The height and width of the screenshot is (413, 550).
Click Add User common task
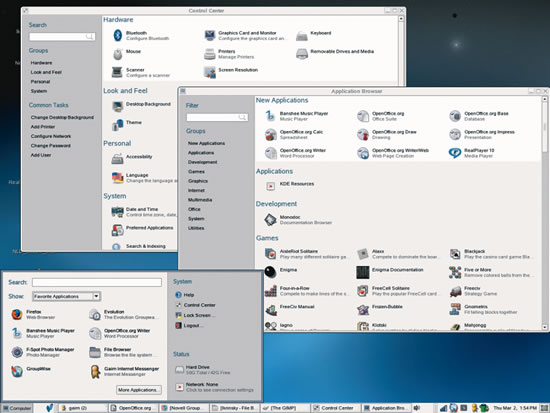(x=41, y=155)
